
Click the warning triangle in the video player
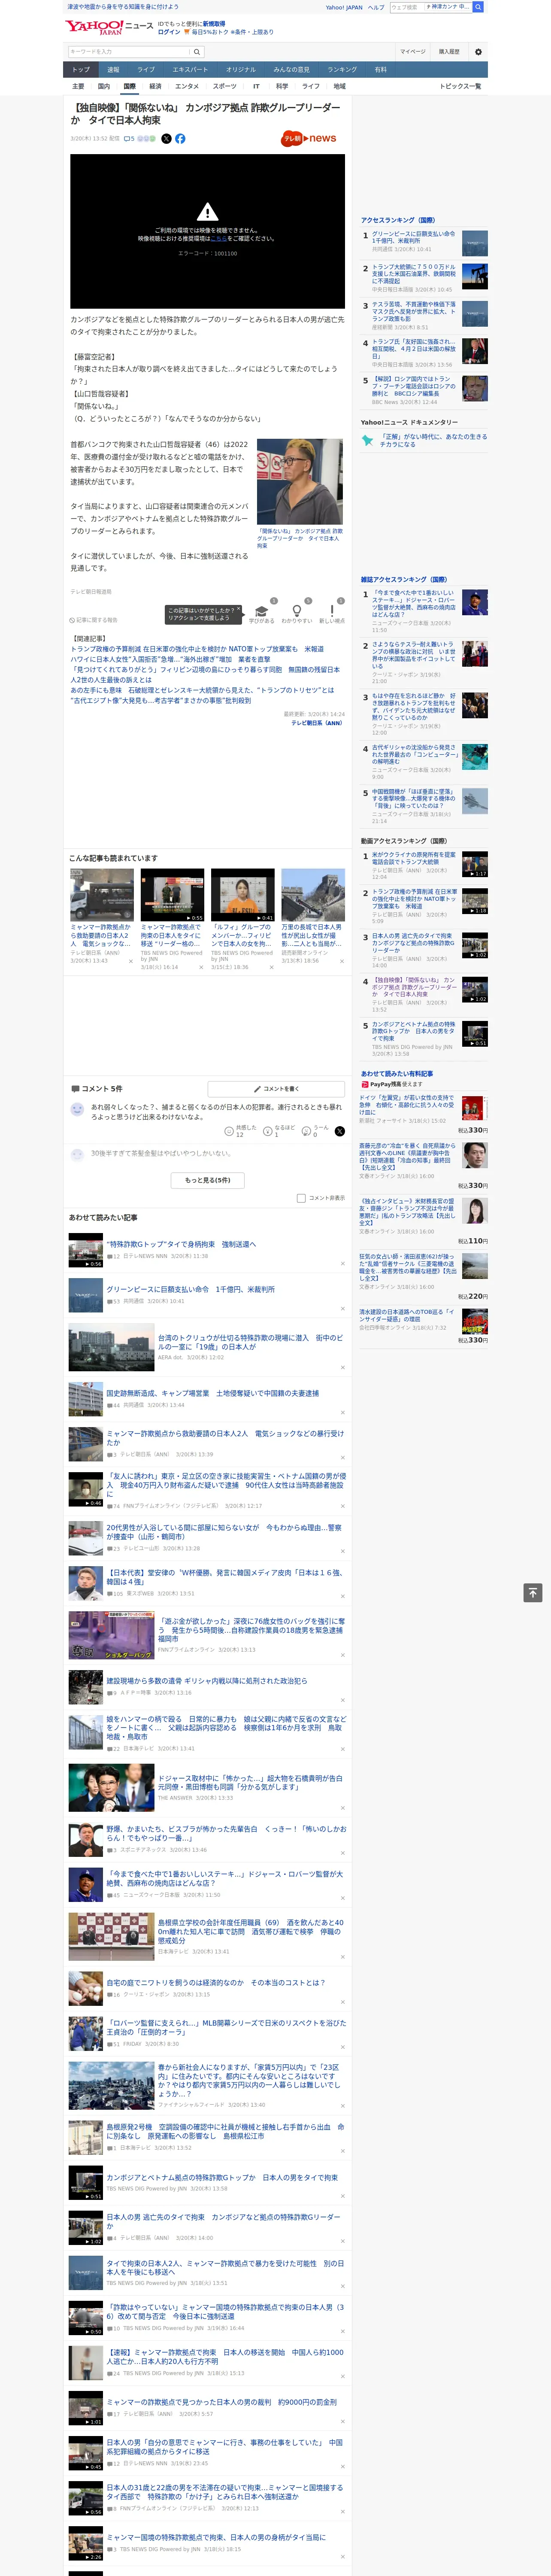[x=207, y=212]
